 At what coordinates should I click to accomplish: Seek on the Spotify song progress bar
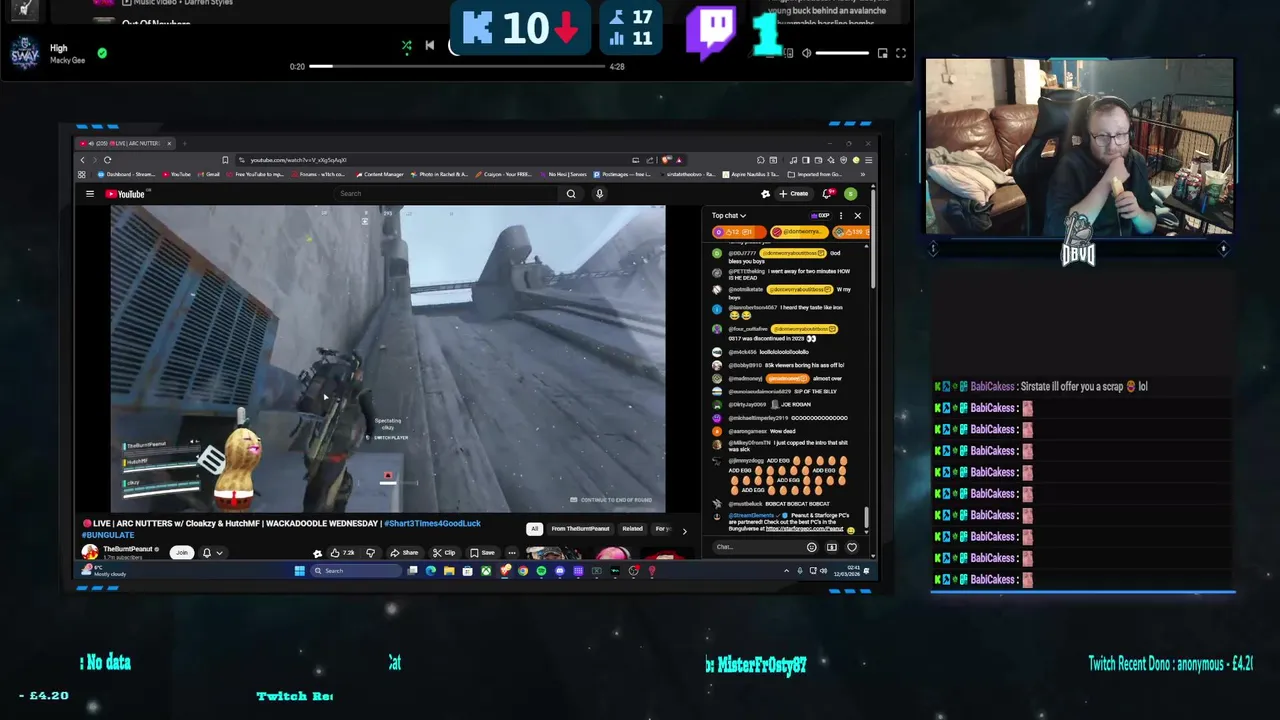(457, 66)
